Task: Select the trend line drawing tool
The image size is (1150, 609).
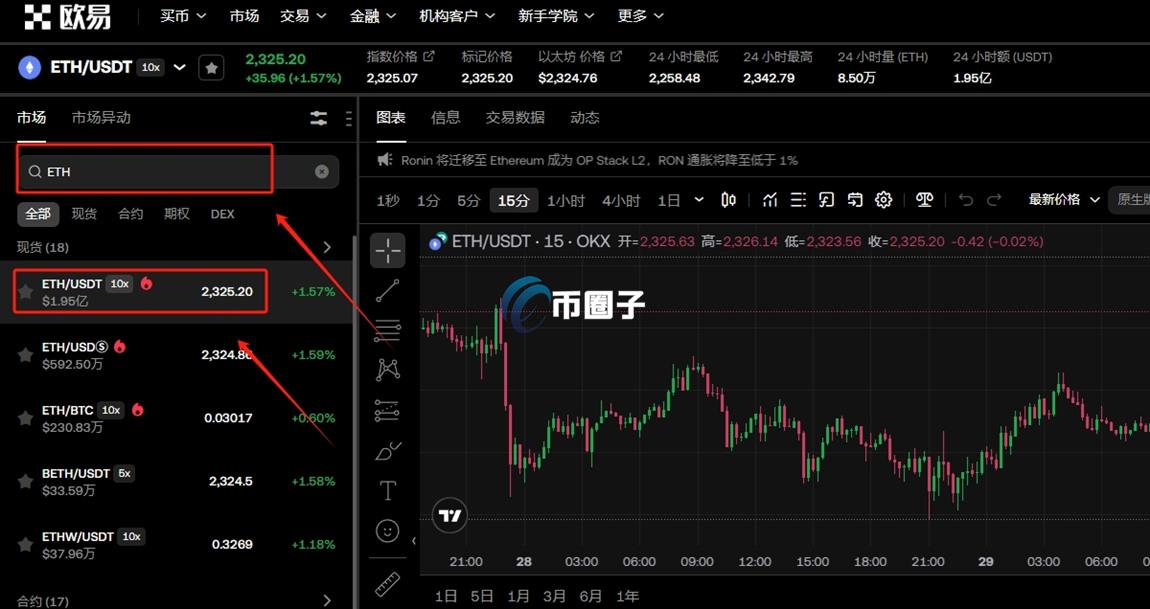Action: coord(387,291)
